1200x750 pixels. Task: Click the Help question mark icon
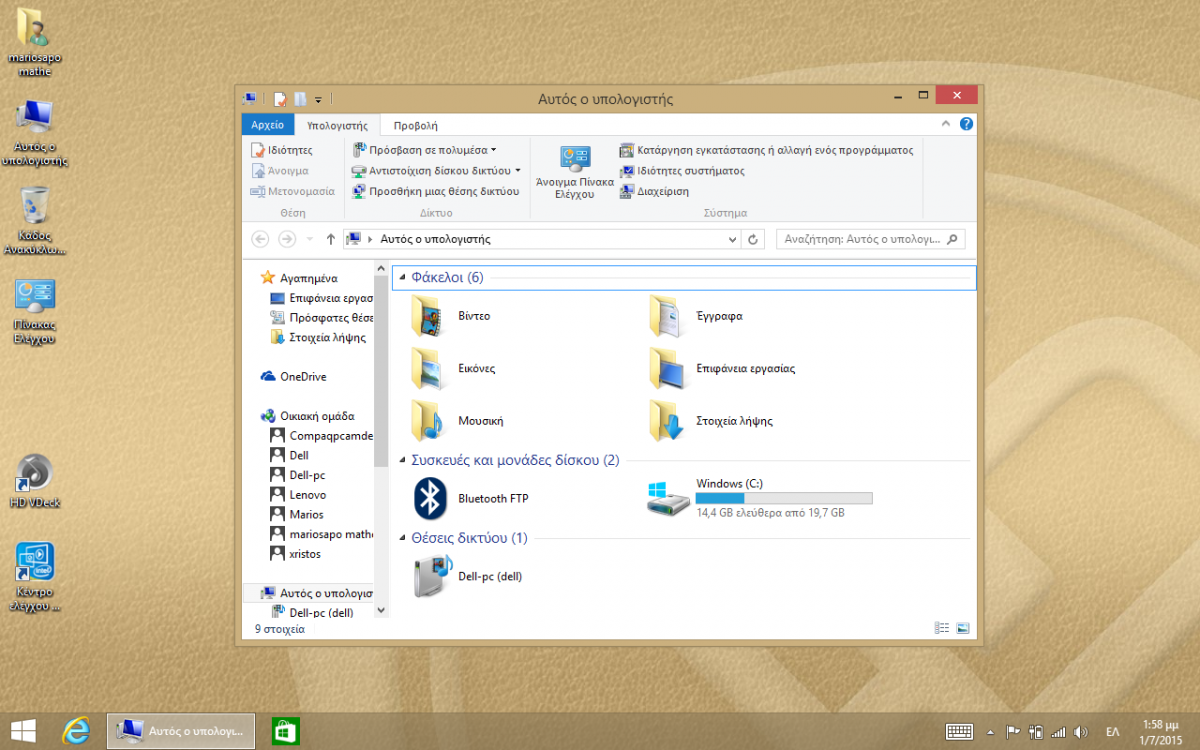(966, 125)
